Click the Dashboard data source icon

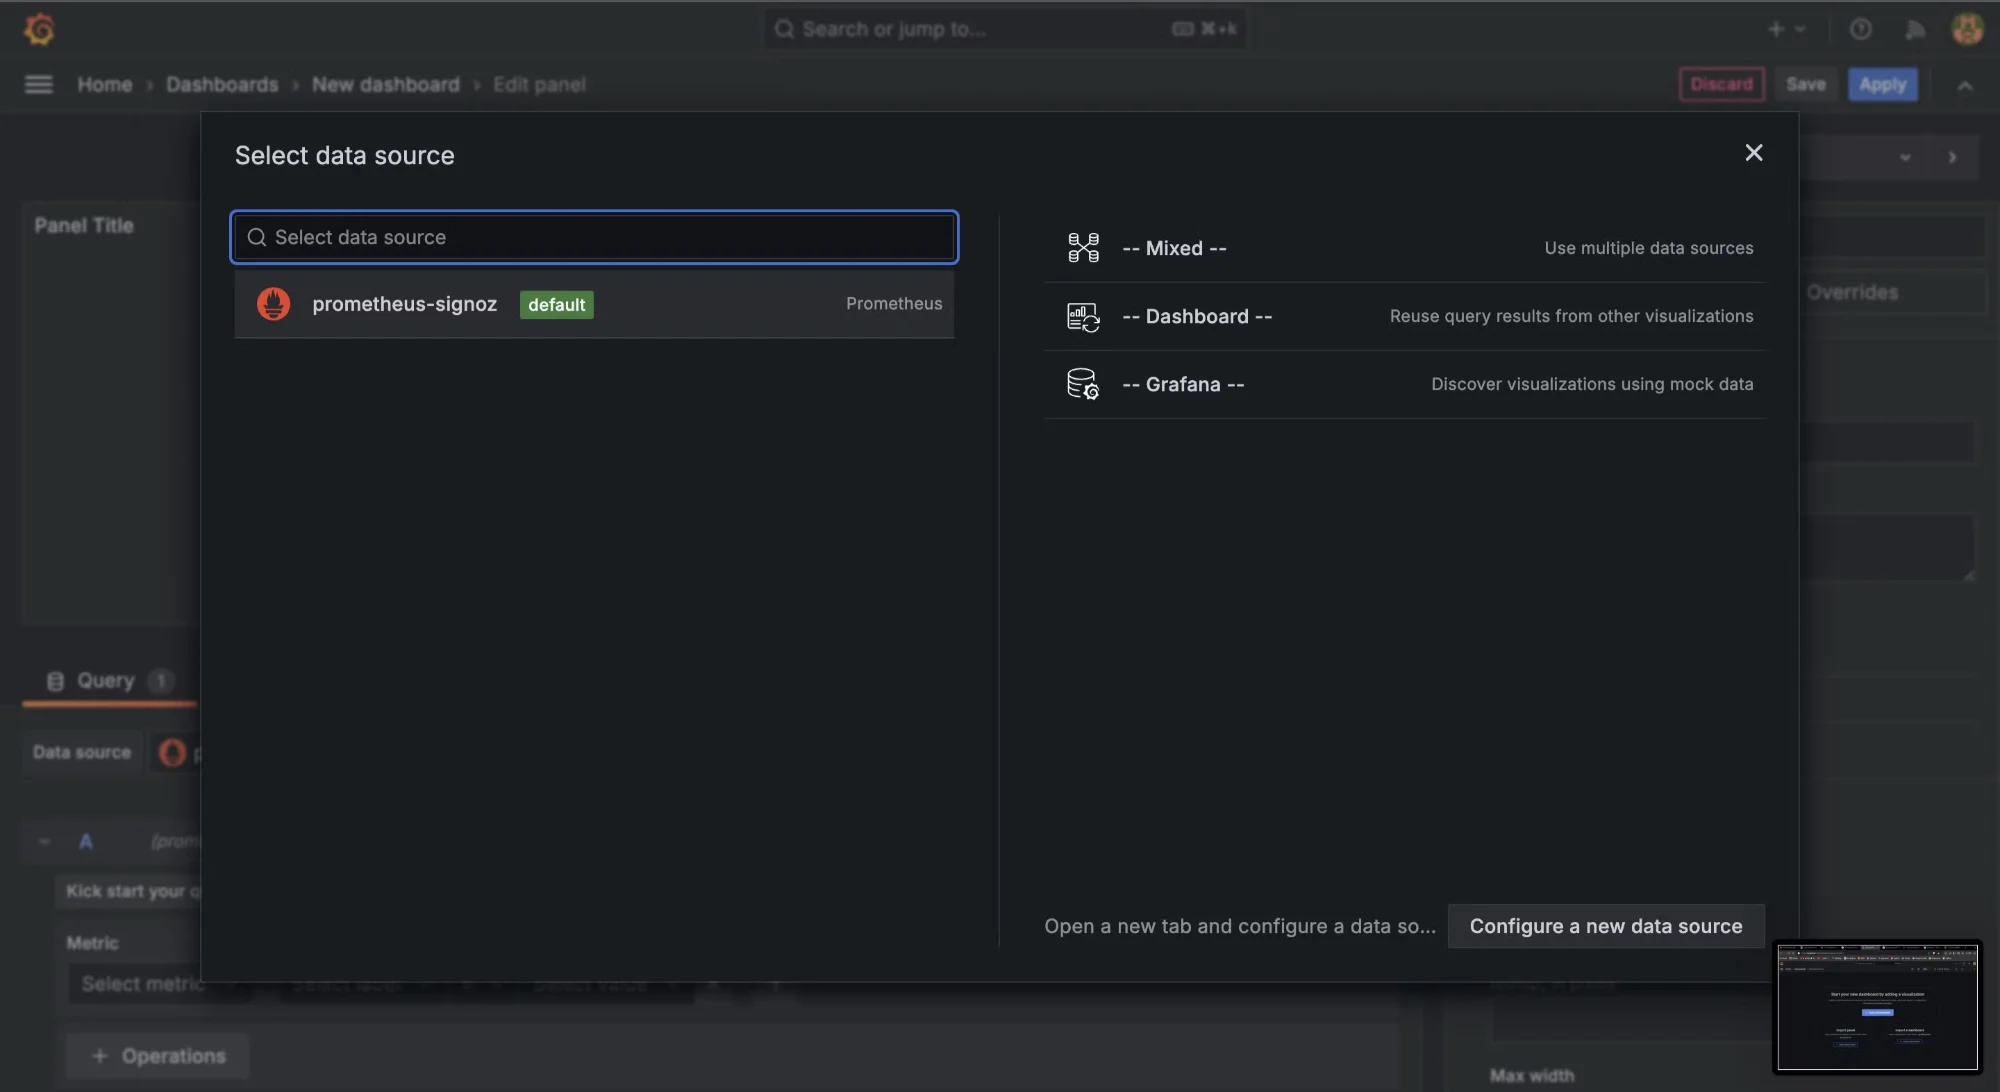coord(1083,317)
